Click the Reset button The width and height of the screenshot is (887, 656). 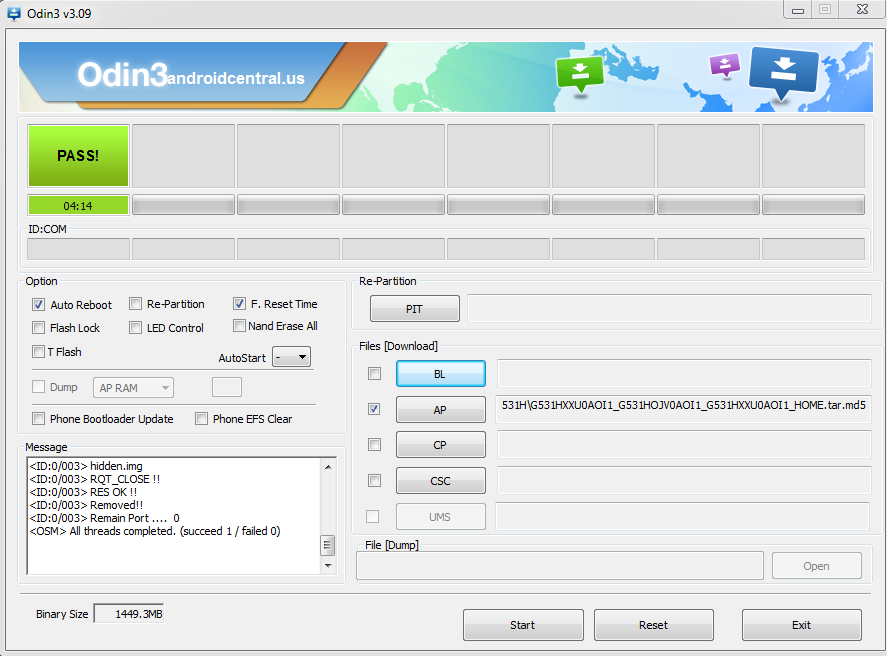pos(653,625)
